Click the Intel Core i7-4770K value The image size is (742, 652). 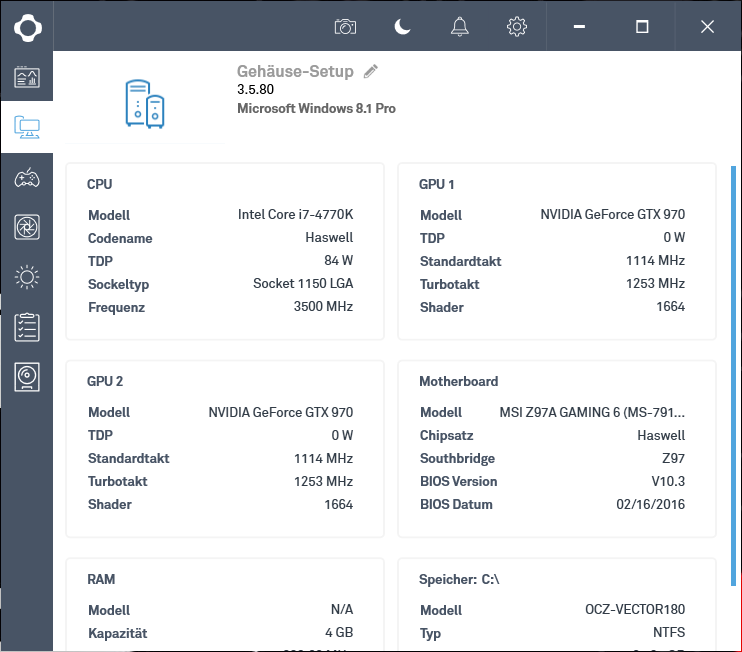(295, 214)
